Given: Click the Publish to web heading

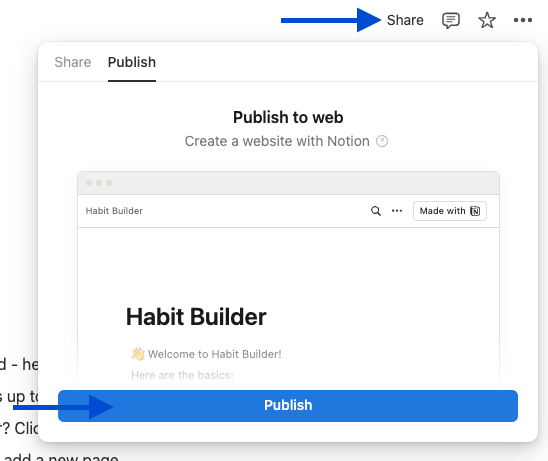Looking at the screenshot, I should (288, 117).
